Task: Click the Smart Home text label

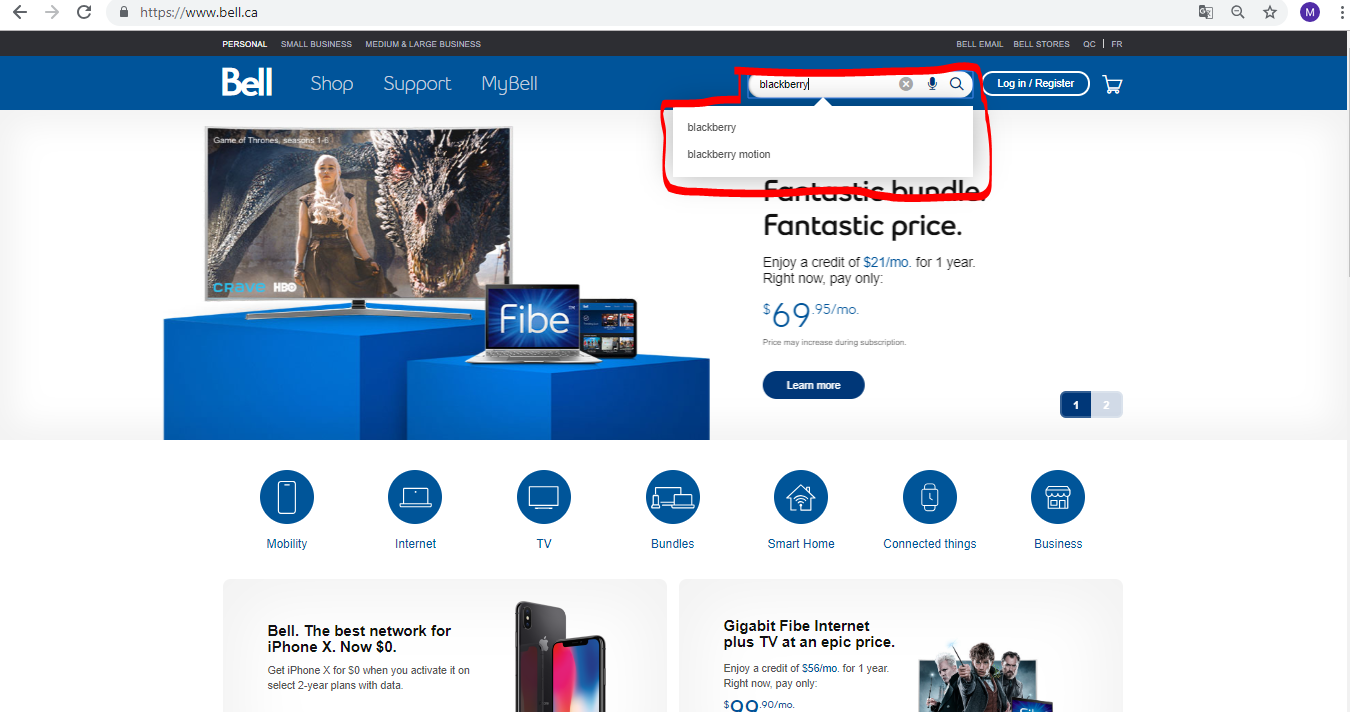Action: pyautogui.click(x=801, y=544)
